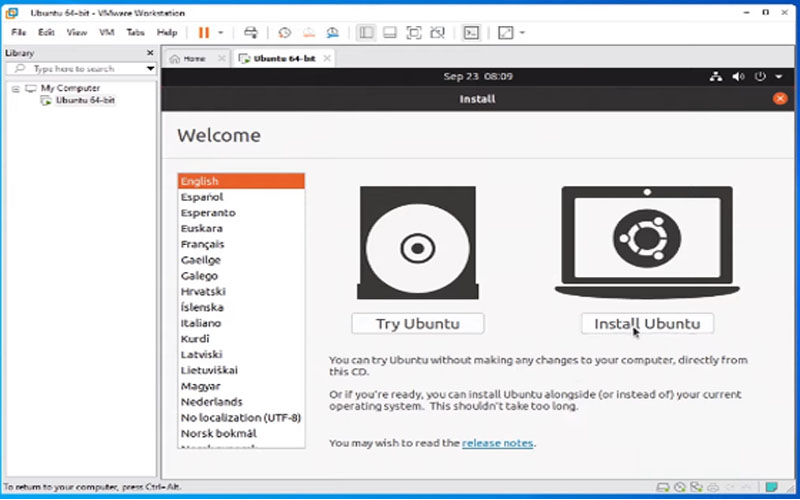Click the stretch guest display icon
Screen dimensions: 800x500
506,33
